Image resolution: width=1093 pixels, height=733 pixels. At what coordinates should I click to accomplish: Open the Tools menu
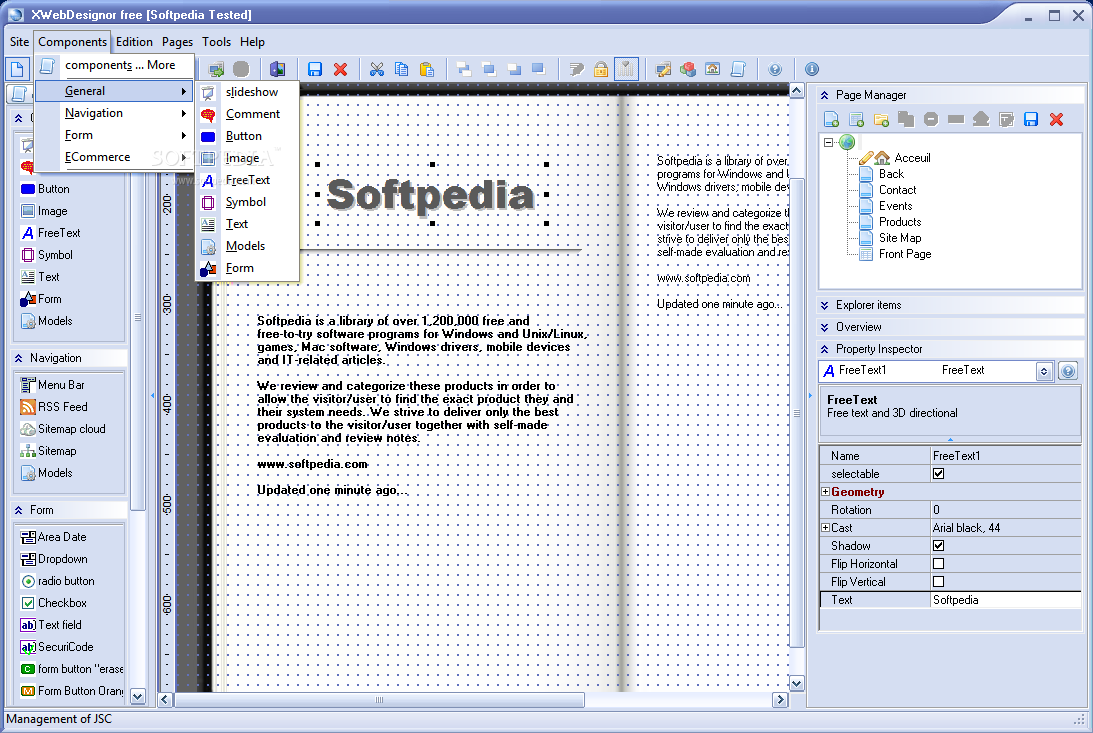pos(216,42)
